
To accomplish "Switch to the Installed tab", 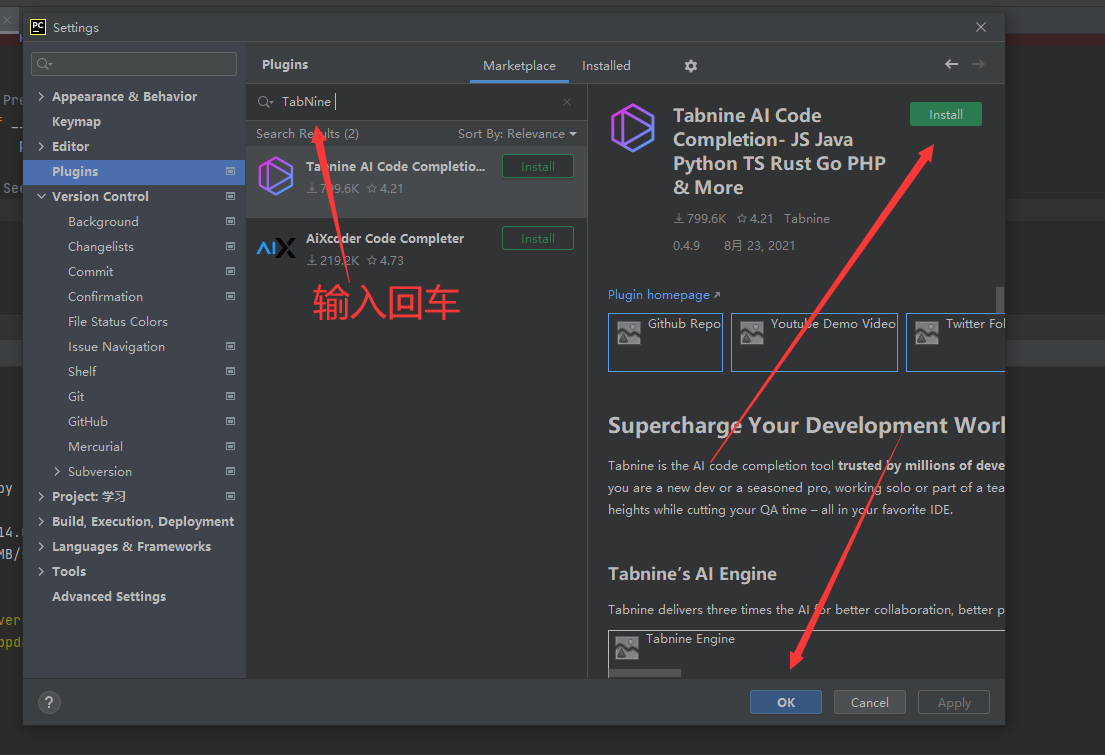I will click(606, 66).
